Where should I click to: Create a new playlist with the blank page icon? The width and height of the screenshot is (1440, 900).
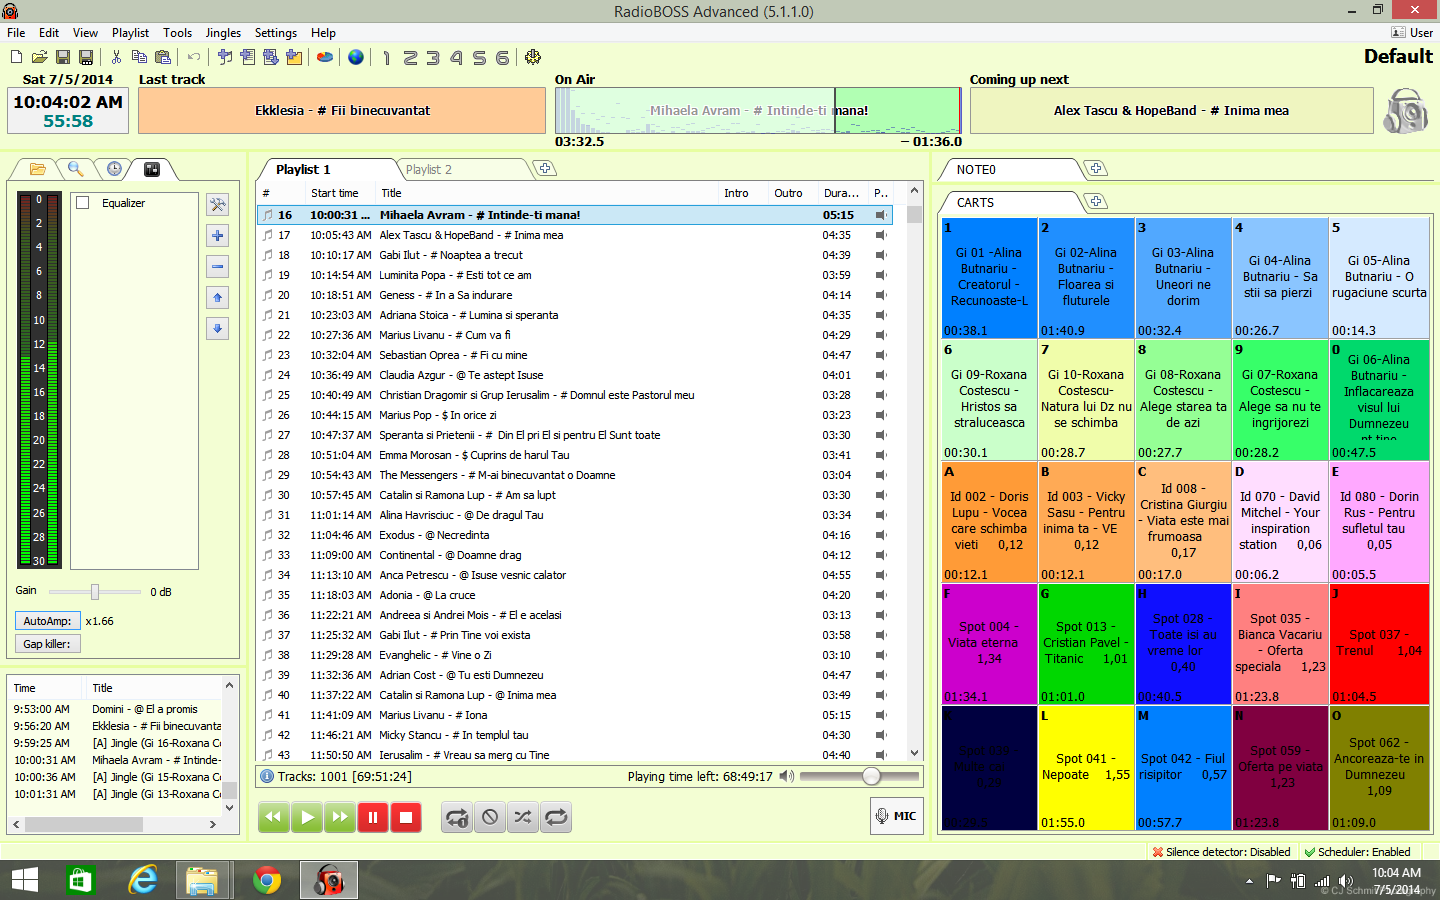coord(17,57)
